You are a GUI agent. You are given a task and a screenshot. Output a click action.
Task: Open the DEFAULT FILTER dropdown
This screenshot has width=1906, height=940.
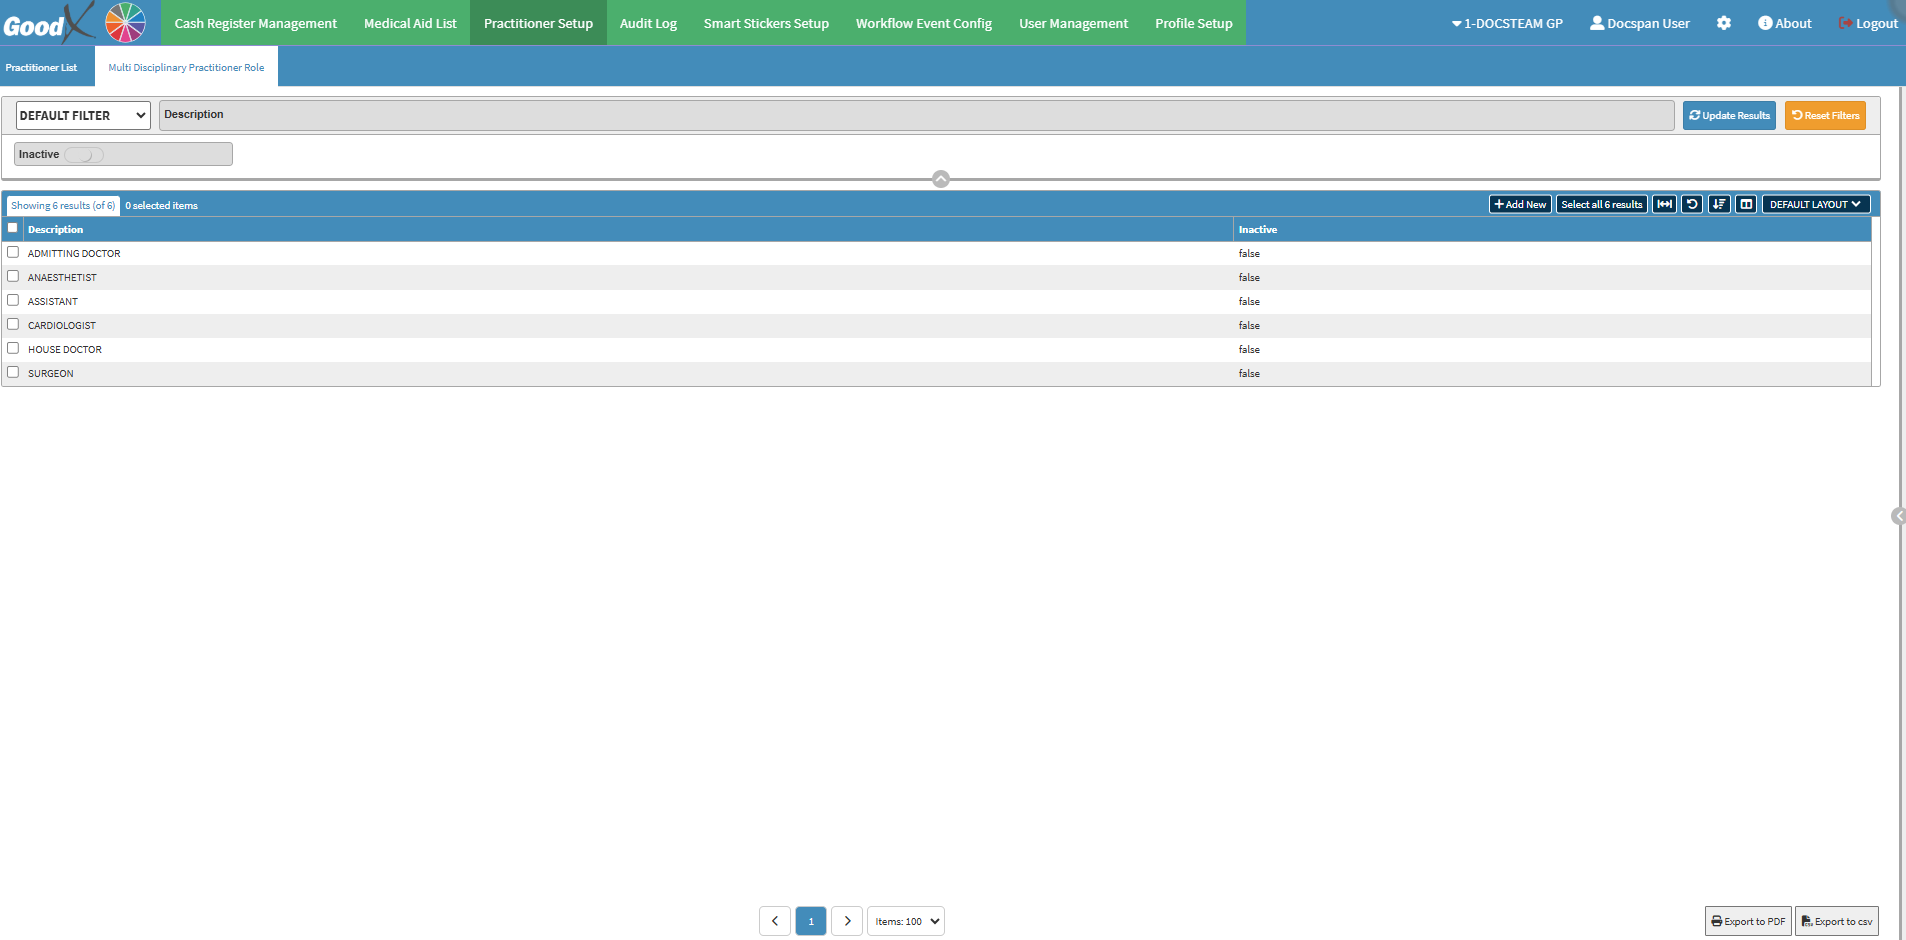coord(83,116)
